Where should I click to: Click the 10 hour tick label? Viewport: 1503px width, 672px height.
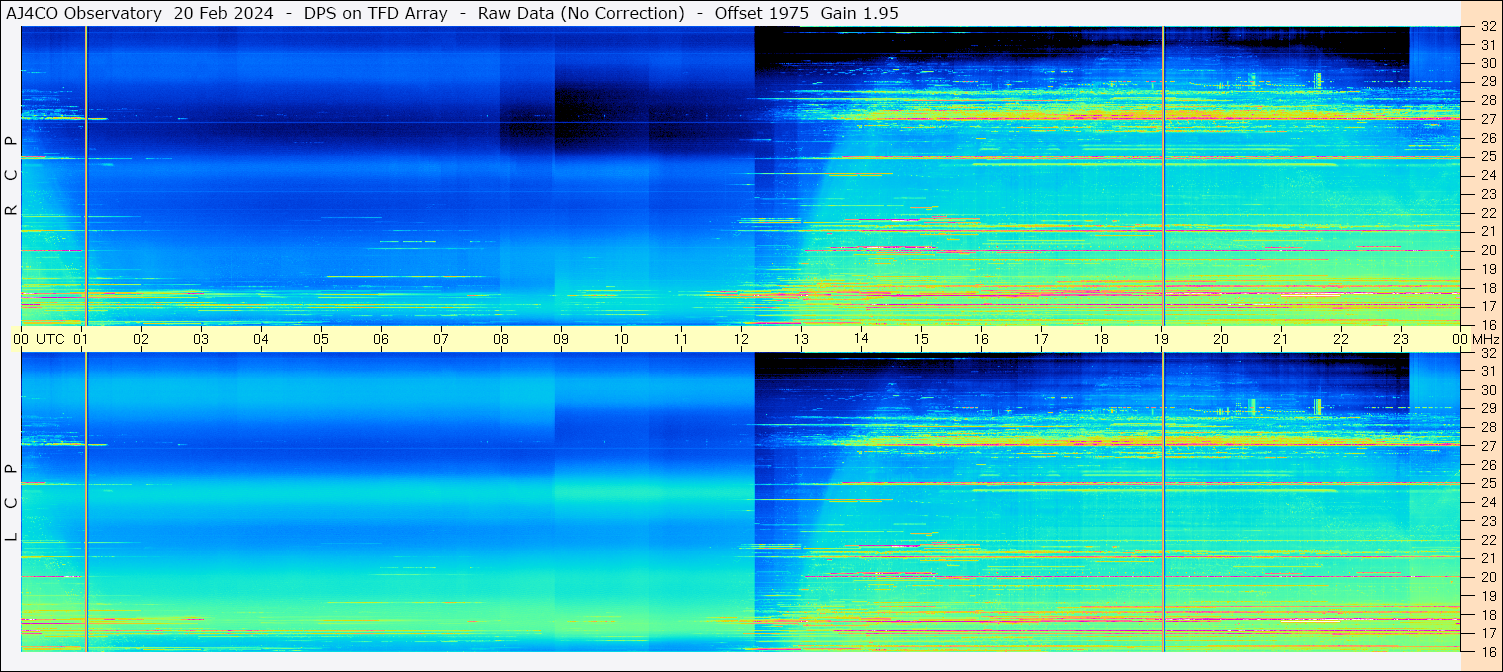pos(621,339)
